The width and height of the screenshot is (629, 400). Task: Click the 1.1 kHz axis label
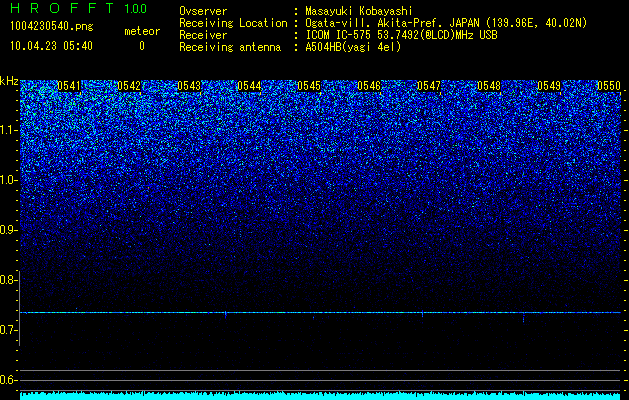pos(8,130)
